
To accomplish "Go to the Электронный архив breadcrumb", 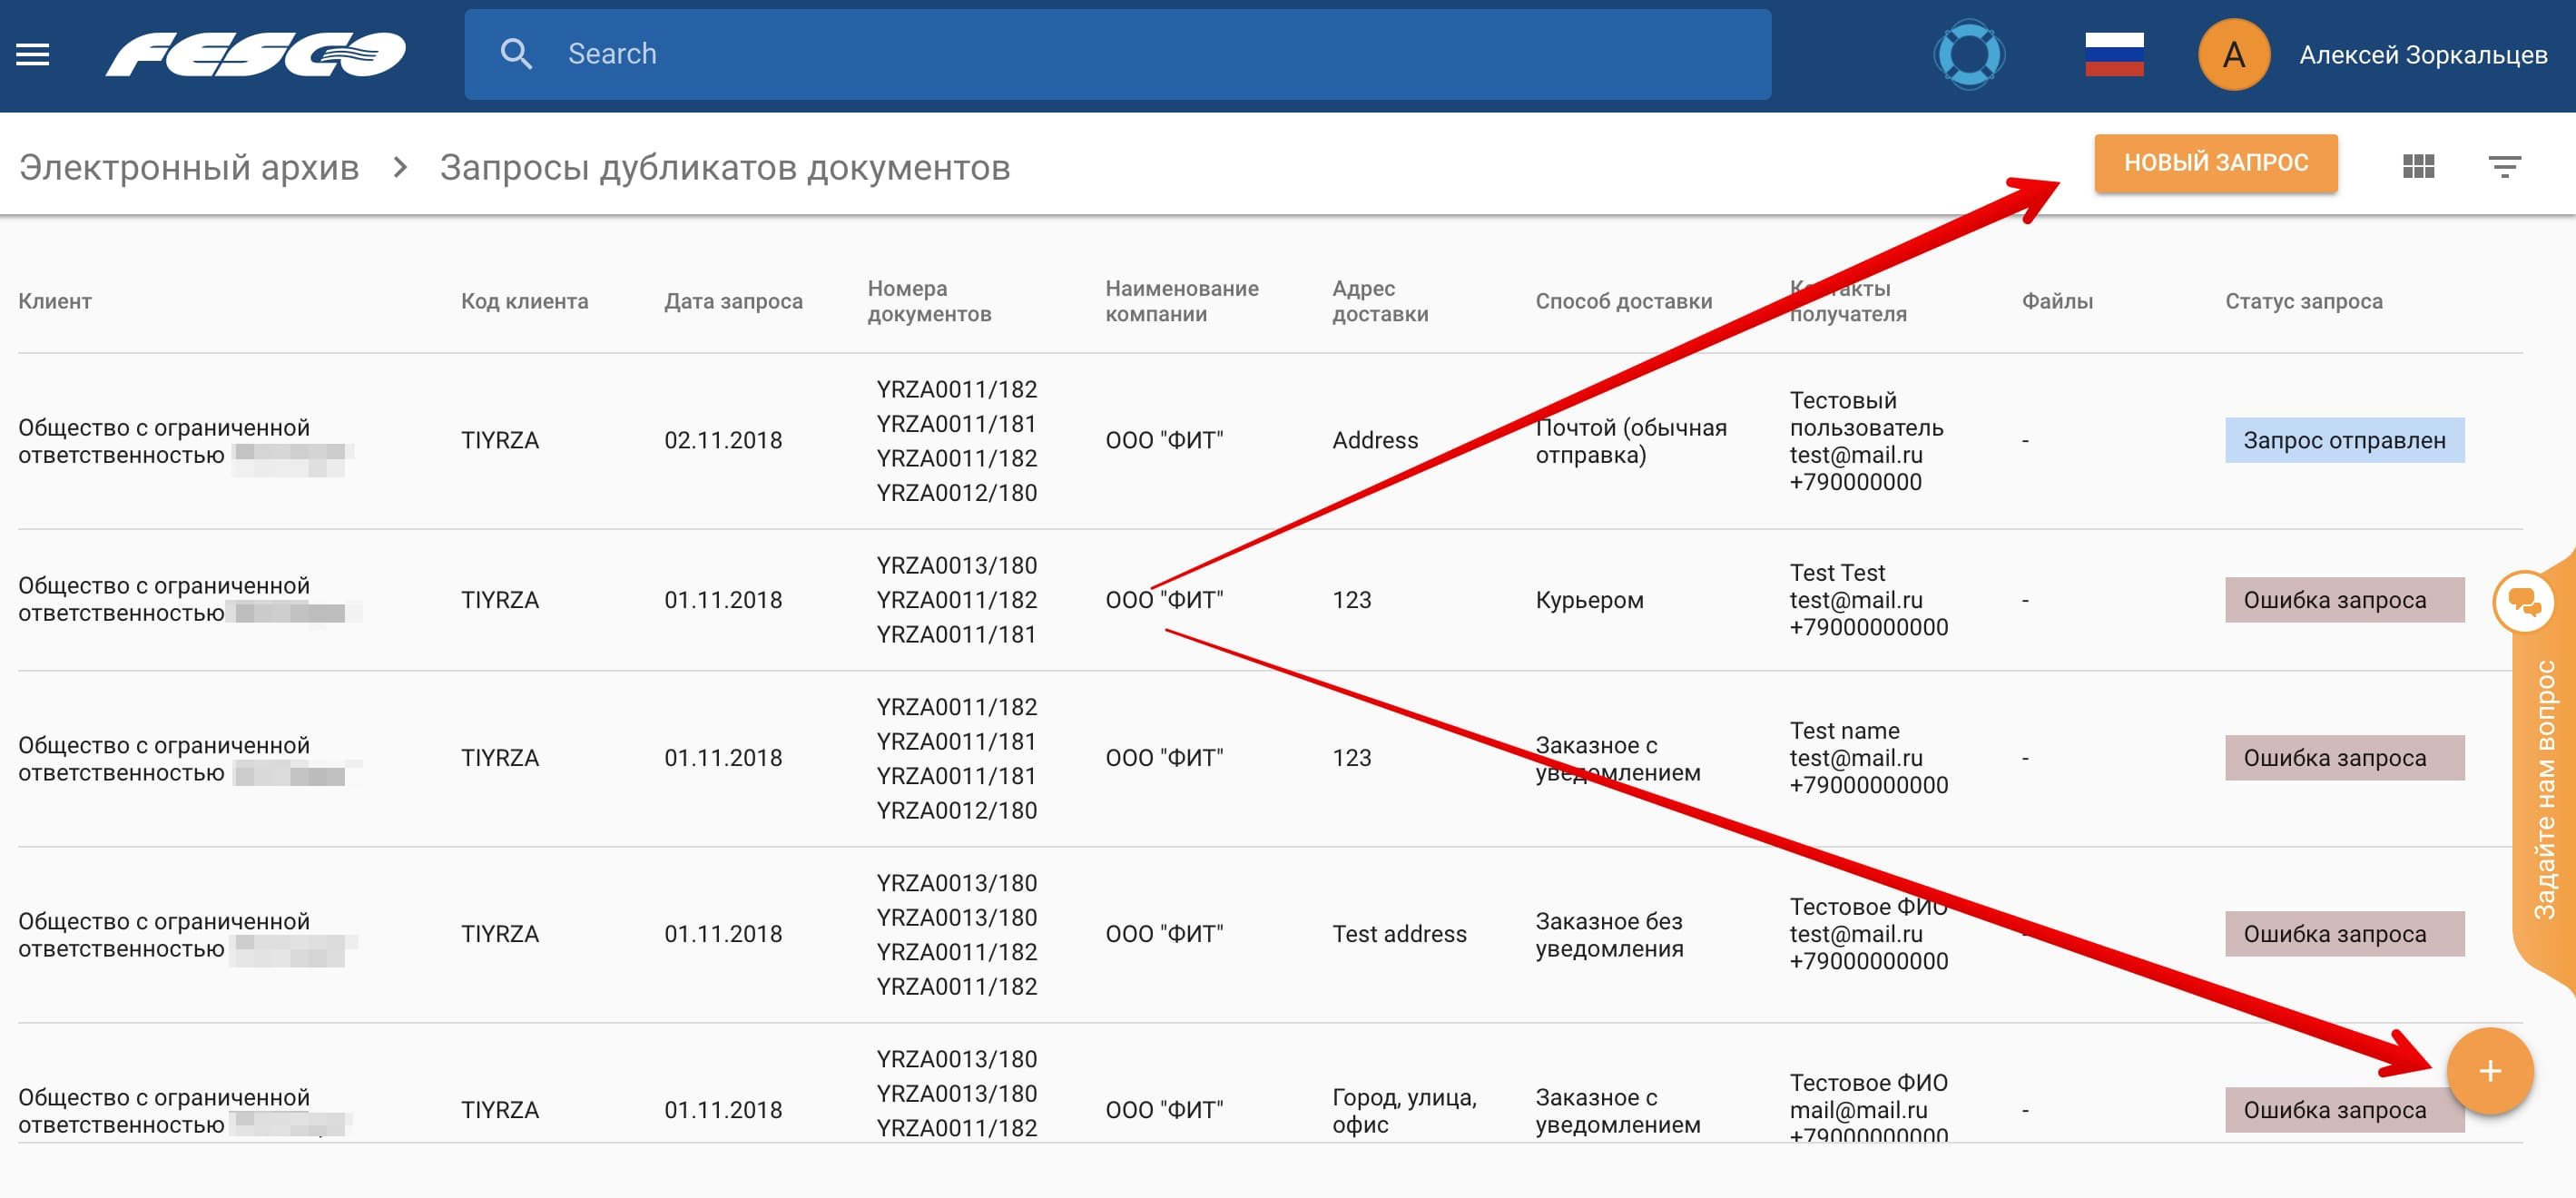I will point(189,167).
